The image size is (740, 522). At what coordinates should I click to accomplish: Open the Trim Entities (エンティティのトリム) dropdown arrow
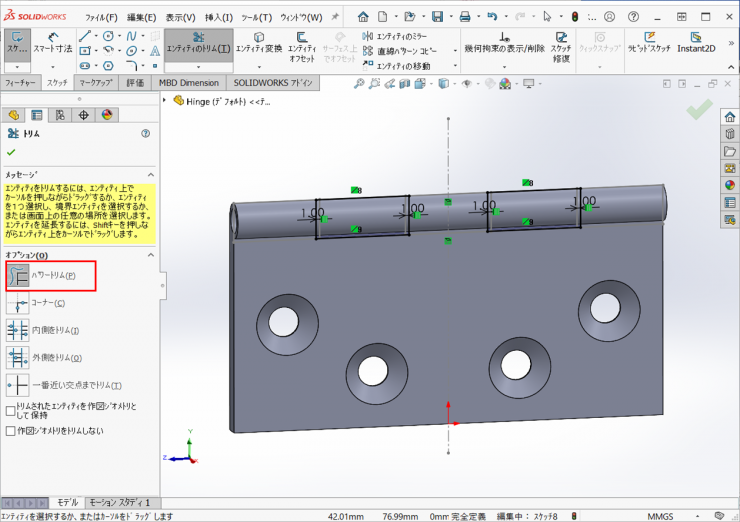(198, 66)
